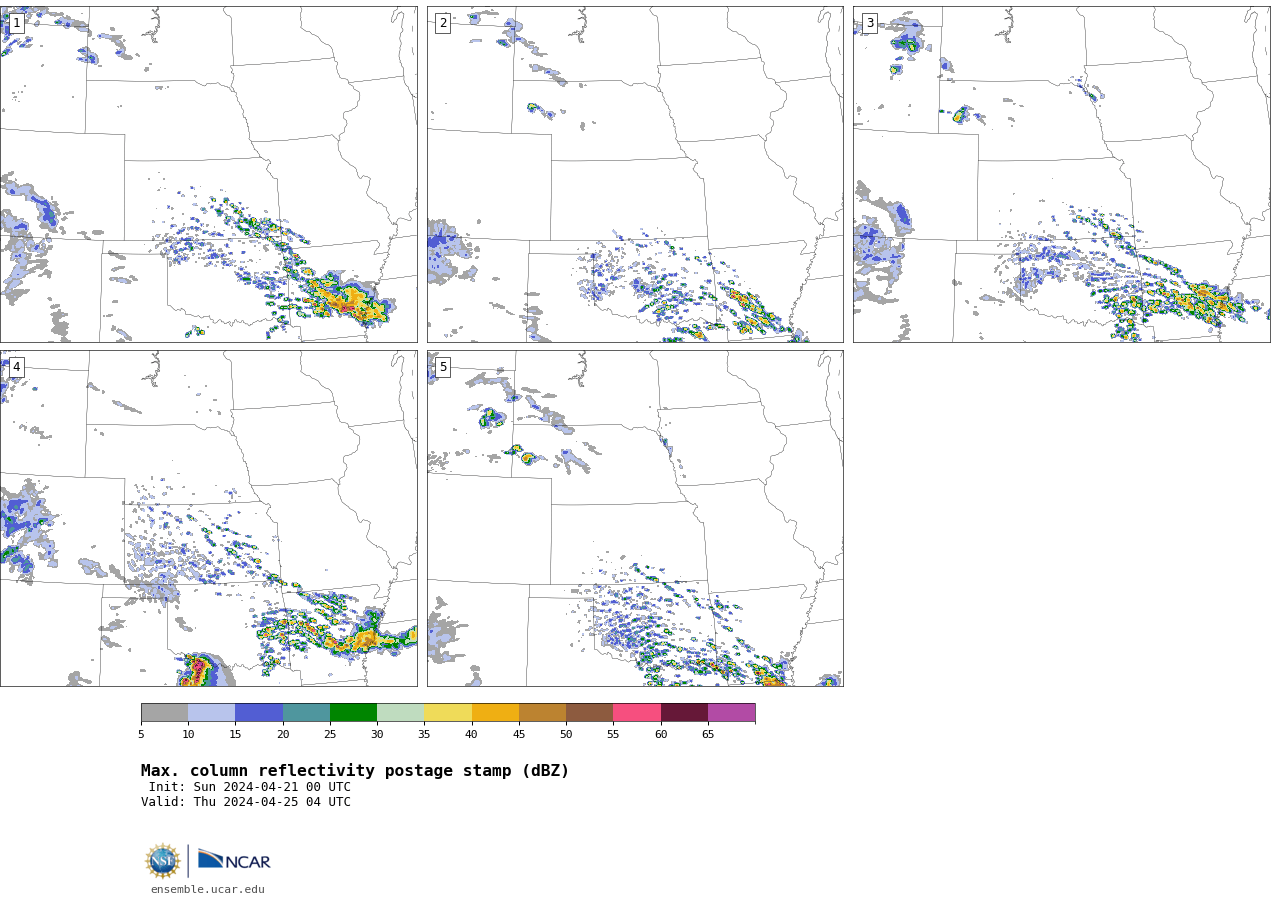Select the brown 50-55 dBZ swatch

pos(589,713)
